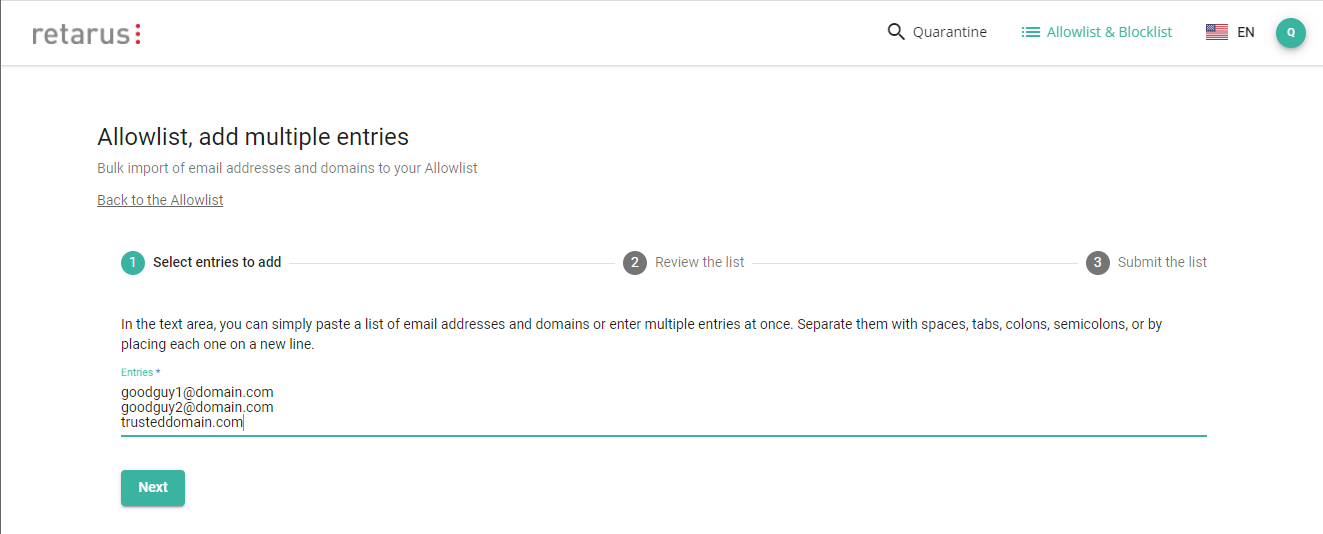This screenshot has width=1323, height=534.
Task: Click the Allowlist & Blocklist list icon
Action: point(1030,32)
